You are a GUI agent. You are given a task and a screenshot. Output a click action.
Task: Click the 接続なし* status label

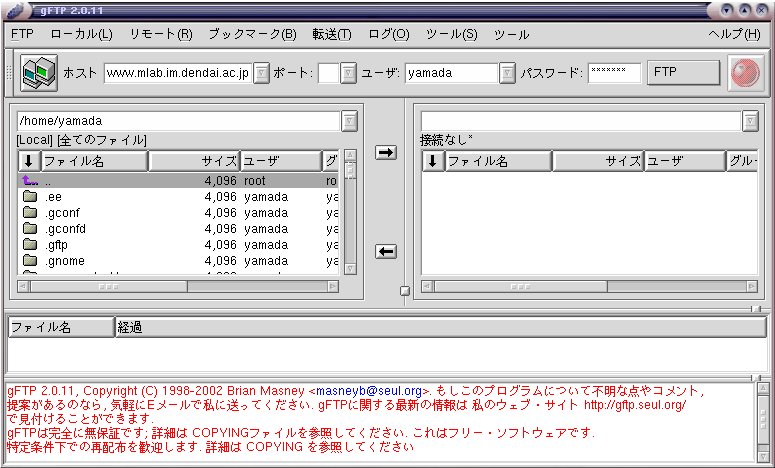point(446,140)
